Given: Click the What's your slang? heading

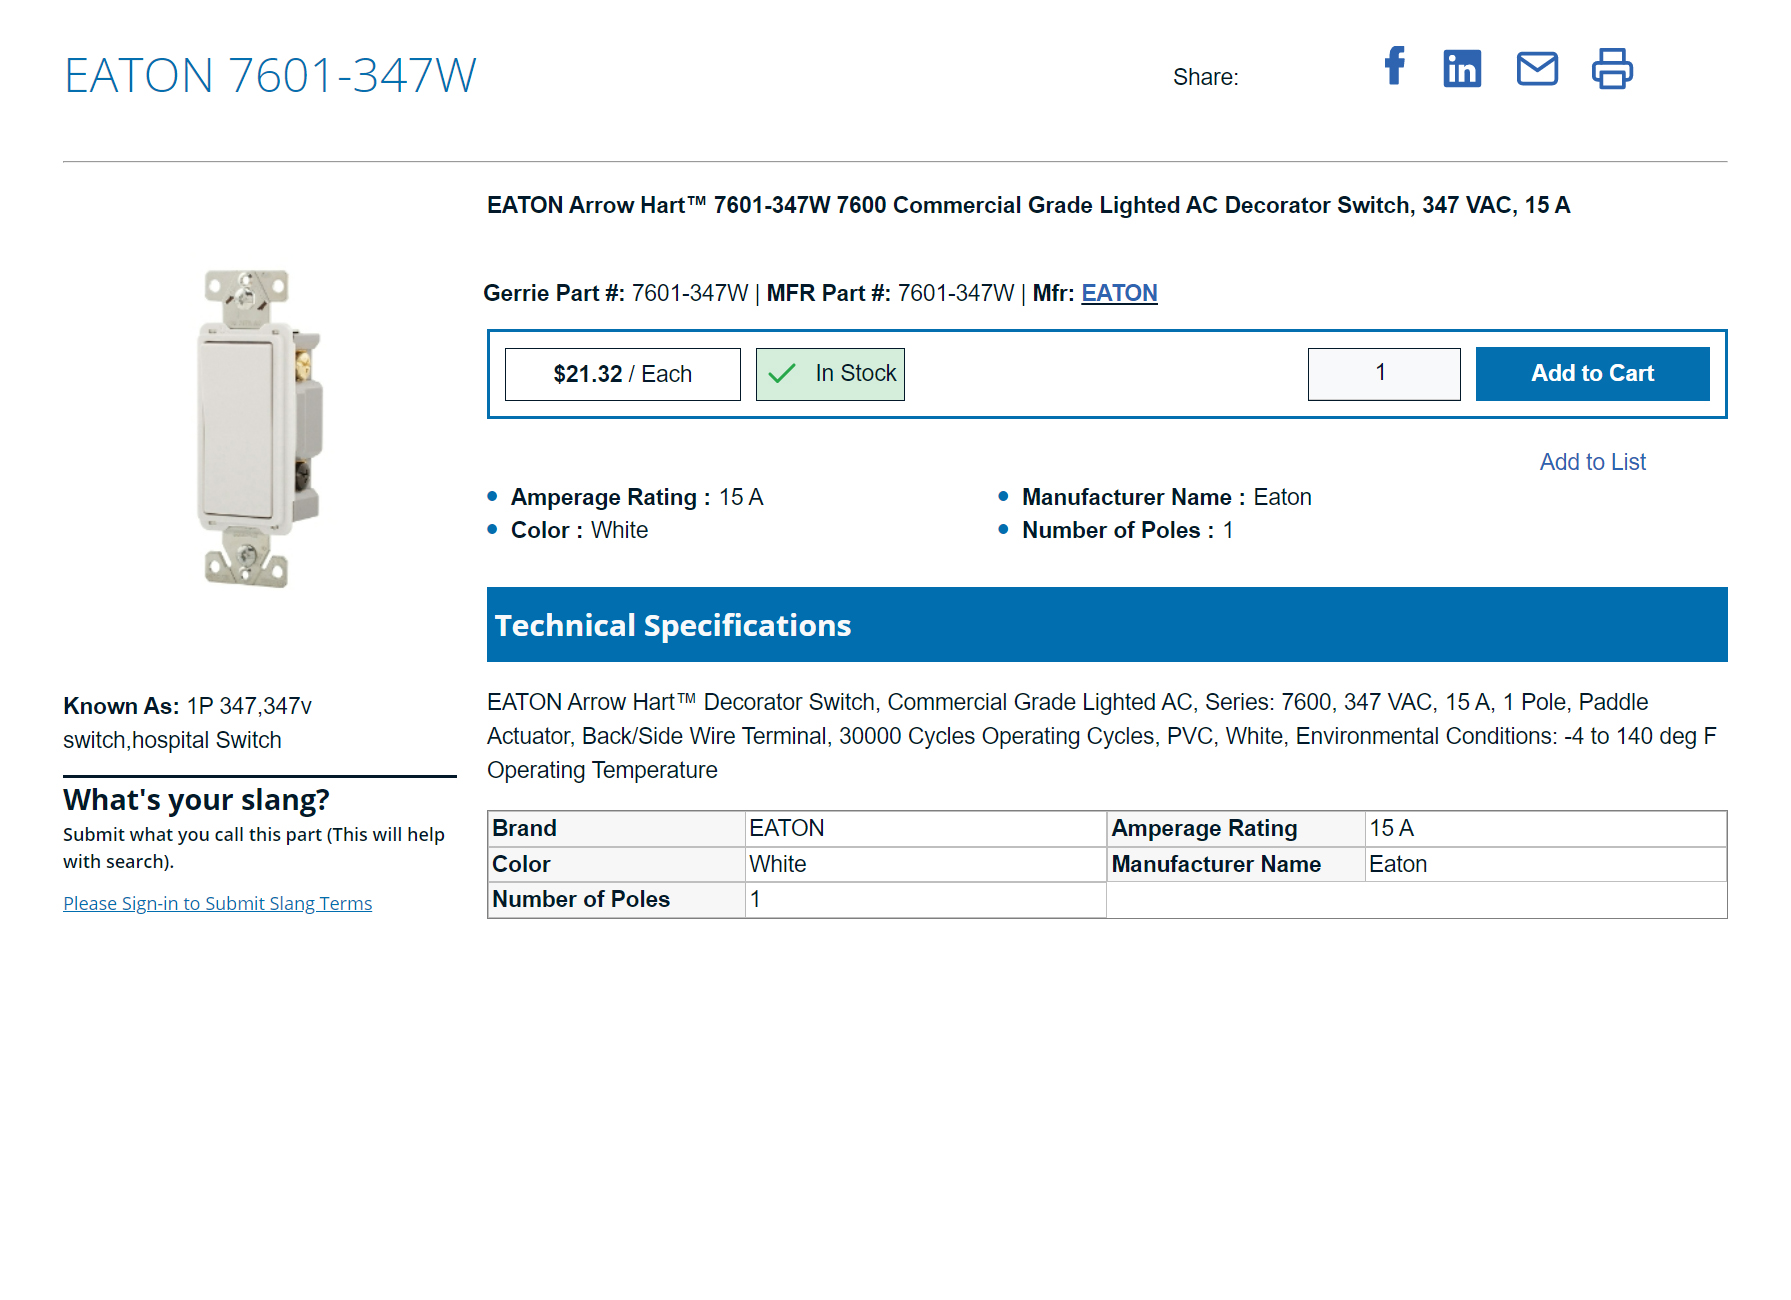Looking at the screenshot, I should (196, 800).
